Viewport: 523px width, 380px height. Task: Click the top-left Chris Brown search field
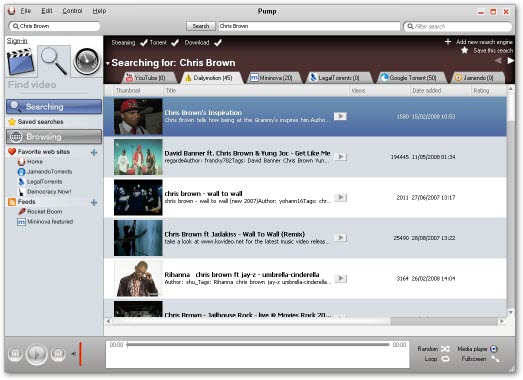pos(54,26)
